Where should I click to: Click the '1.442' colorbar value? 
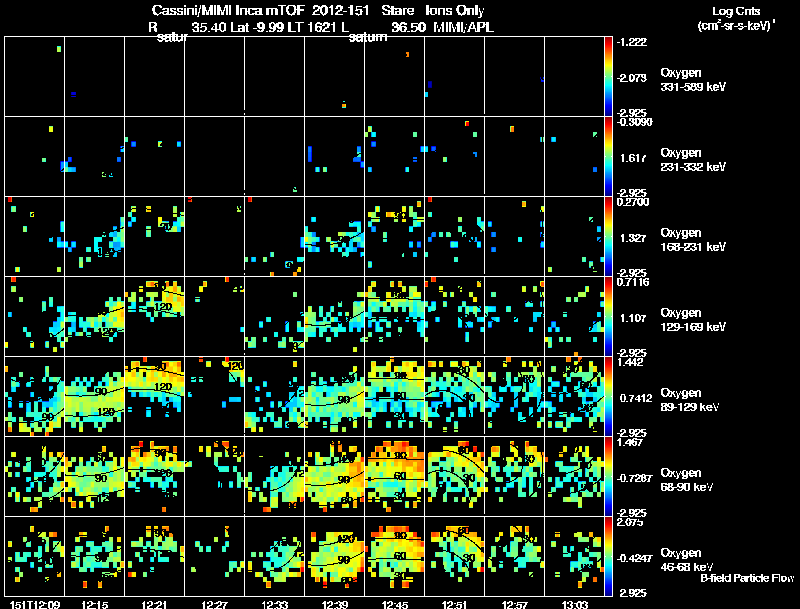point(630,362)
